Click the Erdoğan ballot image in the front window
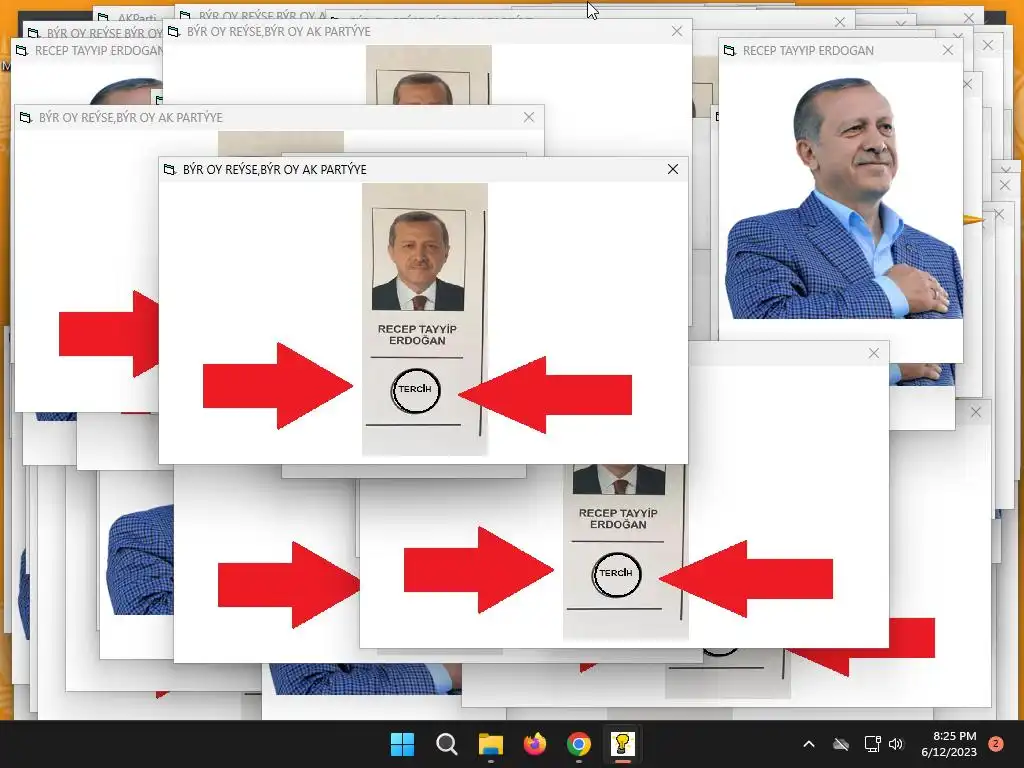This screenshot has width=1024, height=768. 424,319
